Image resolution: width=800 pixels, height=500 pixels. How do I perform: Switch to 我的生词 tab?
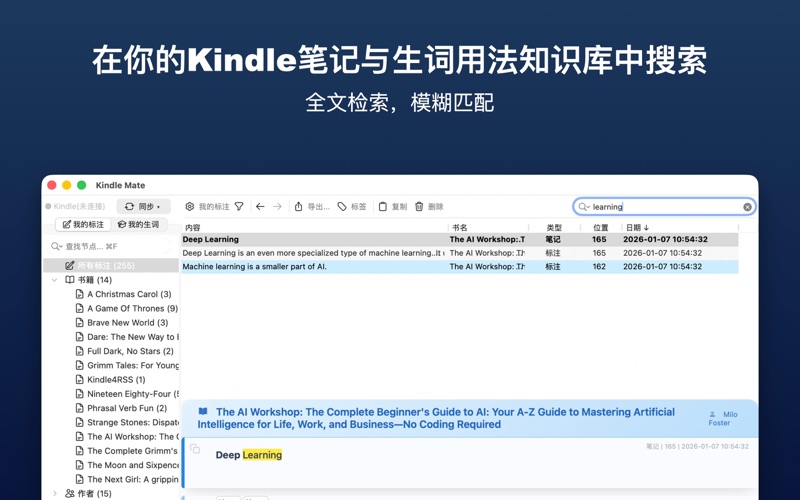click(x=139, y=224)
